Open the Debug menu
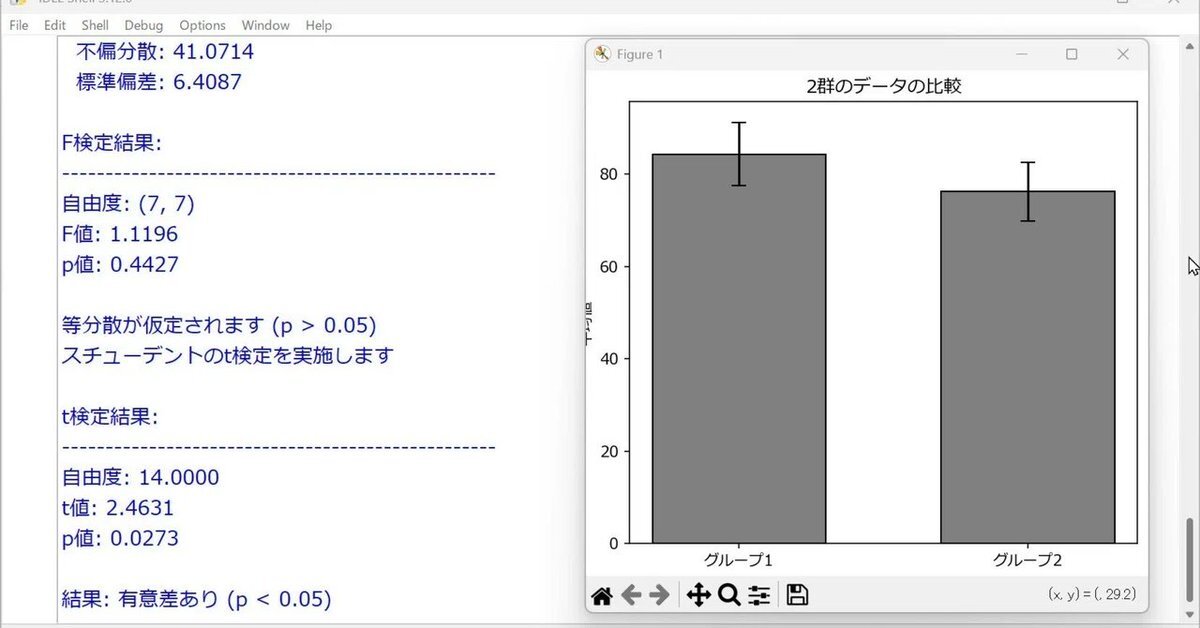This screenshot has width=1200, height=628. click(144, 25)
